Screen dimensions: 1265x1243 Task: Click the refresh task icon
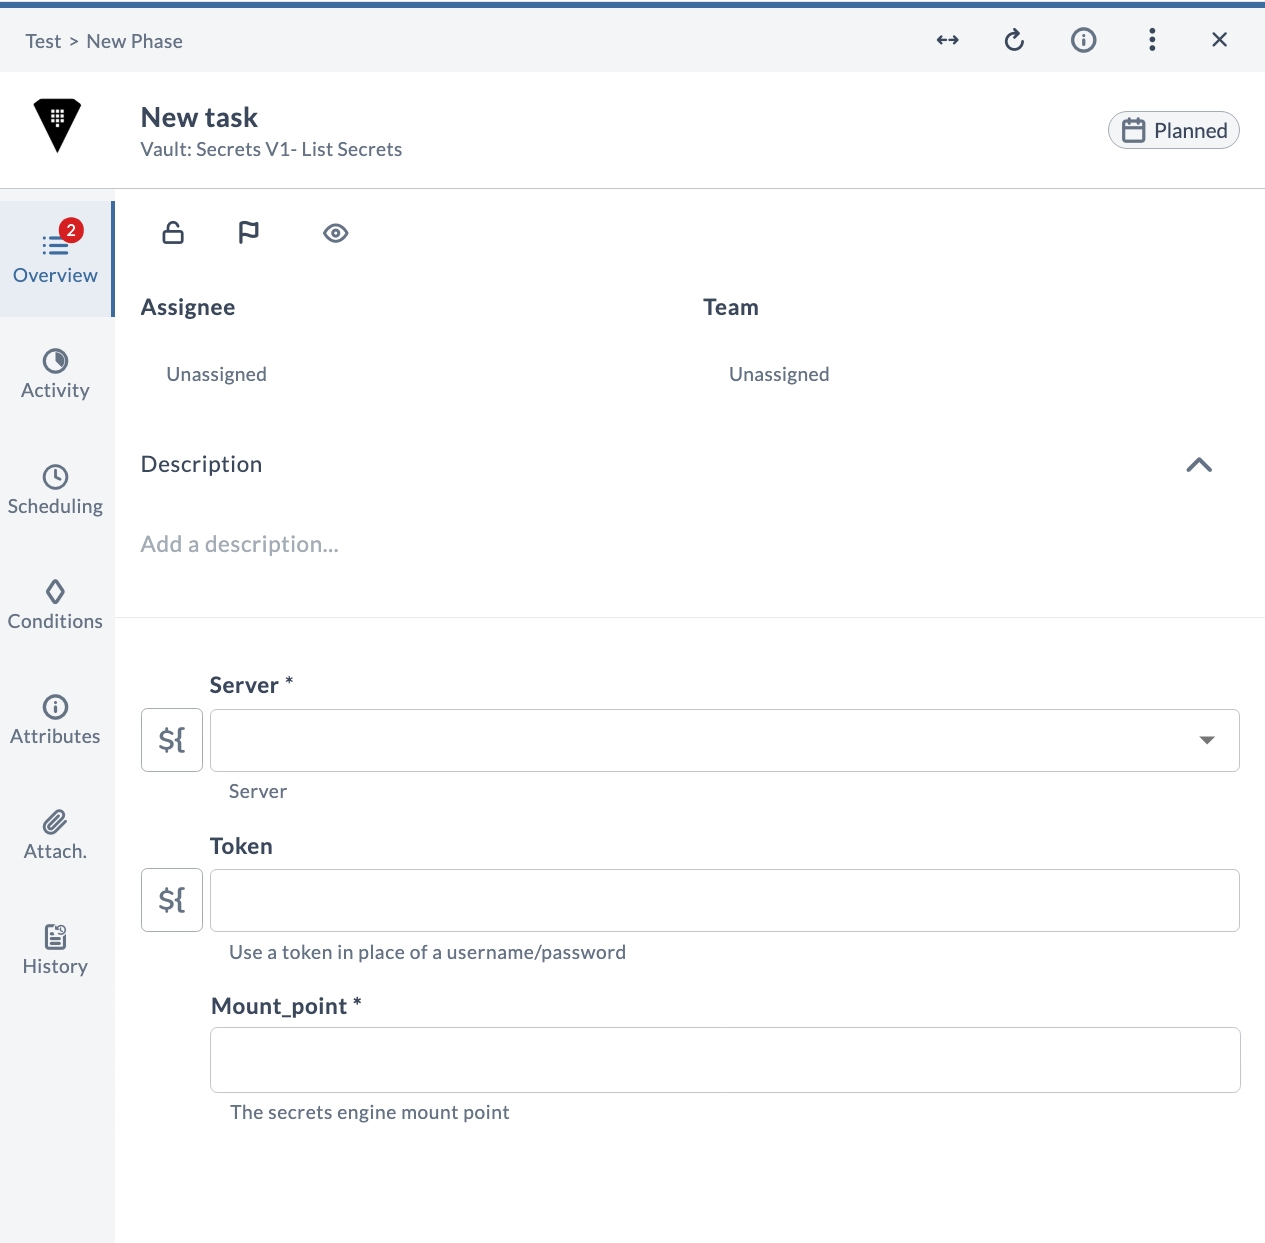[1014, 40]
